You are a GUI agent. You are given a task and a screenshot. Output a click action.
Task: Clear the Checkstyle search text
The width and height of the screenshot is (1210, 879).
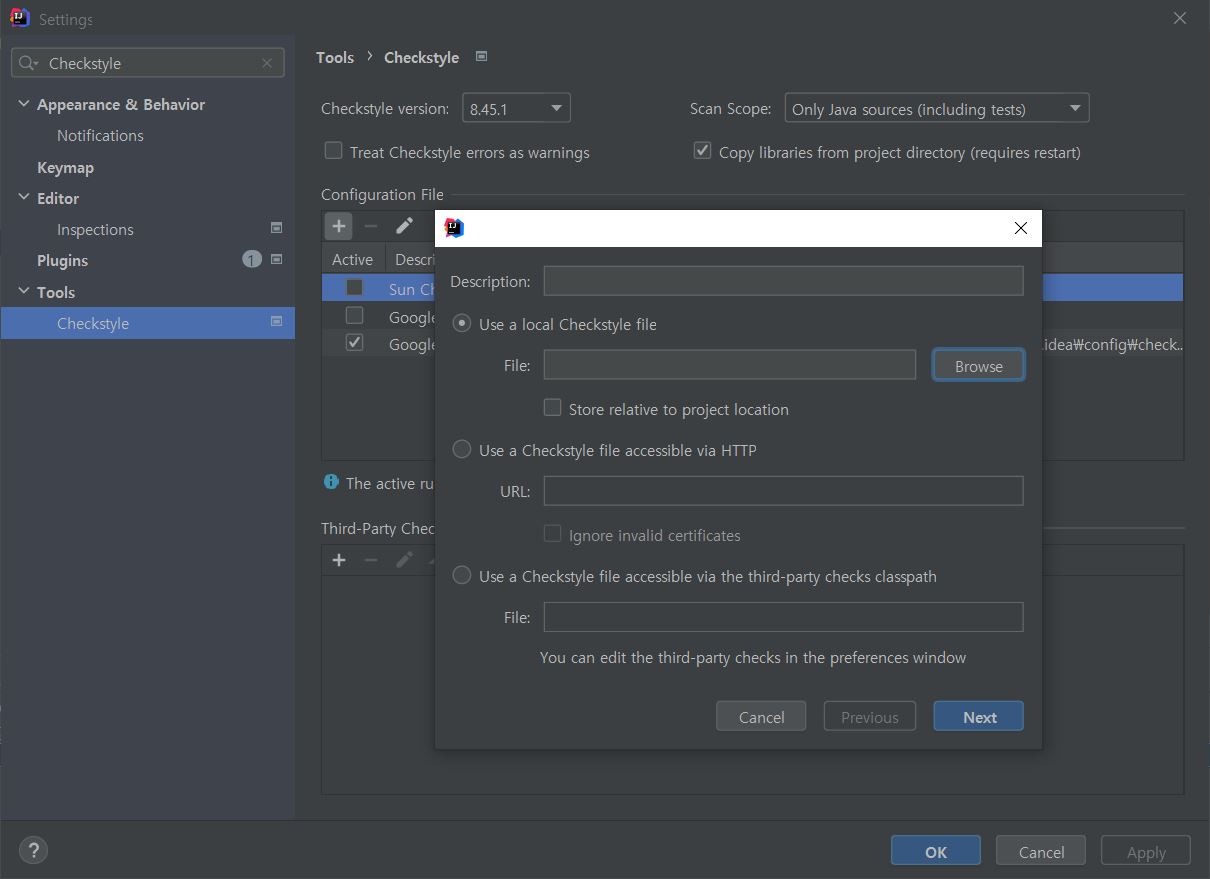tap(267, 63)
